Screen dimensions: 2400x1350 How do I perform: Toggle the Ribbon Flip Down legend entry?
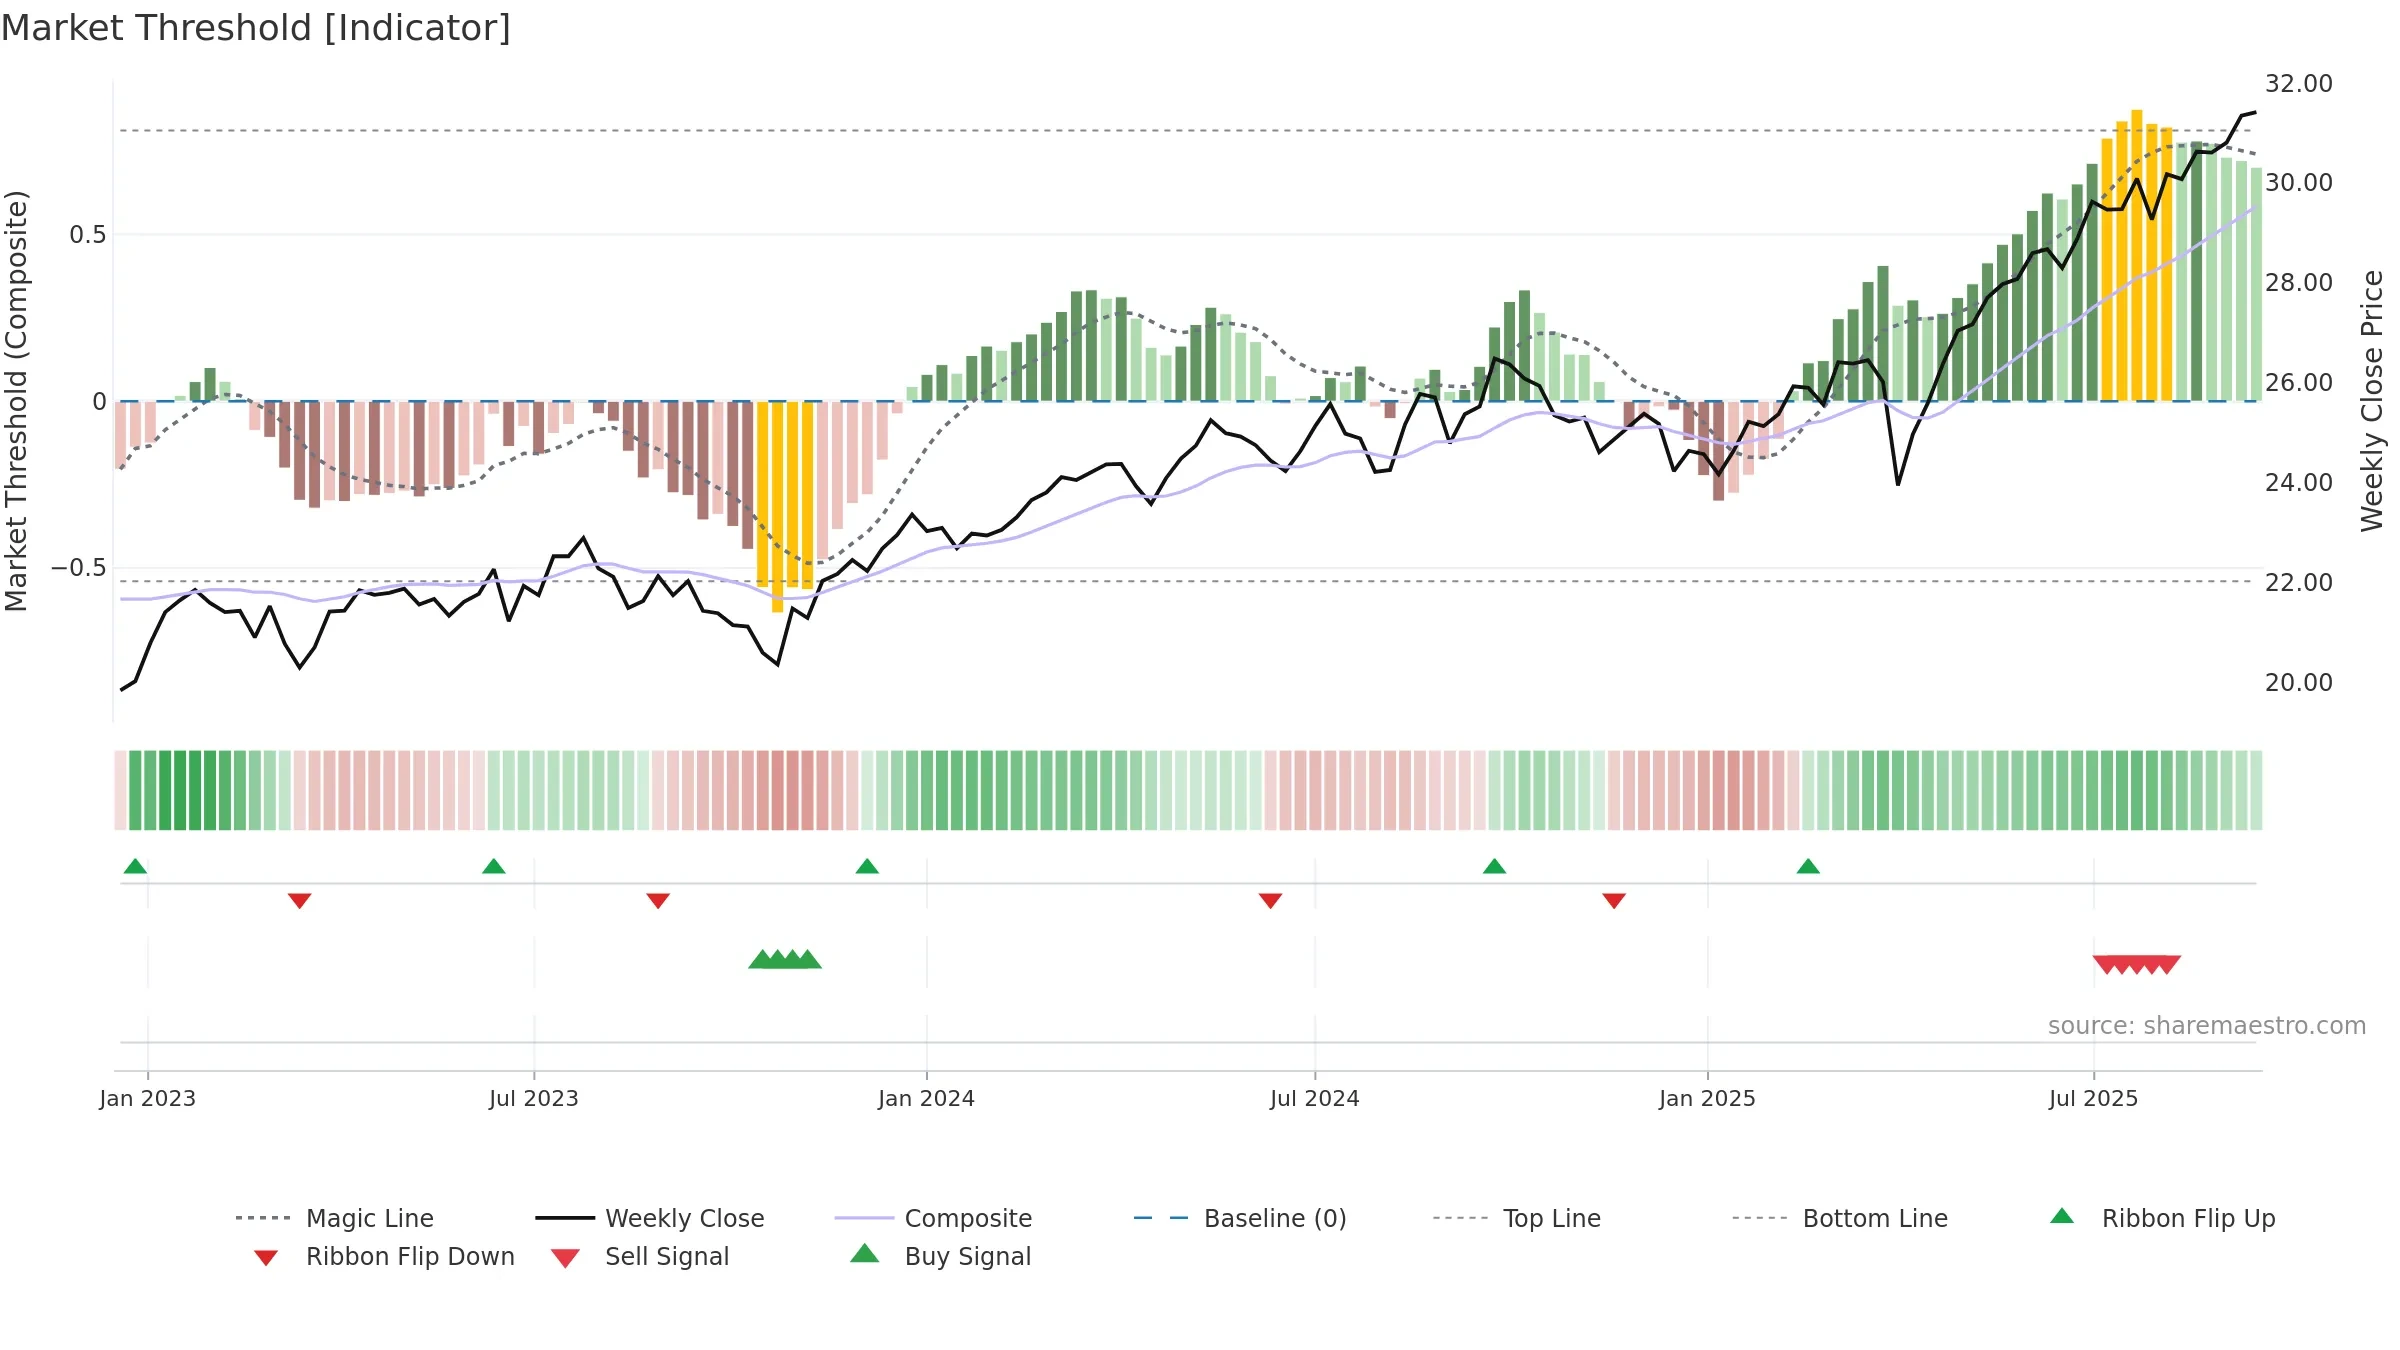pyautogui.click(x=384, y=1256)
